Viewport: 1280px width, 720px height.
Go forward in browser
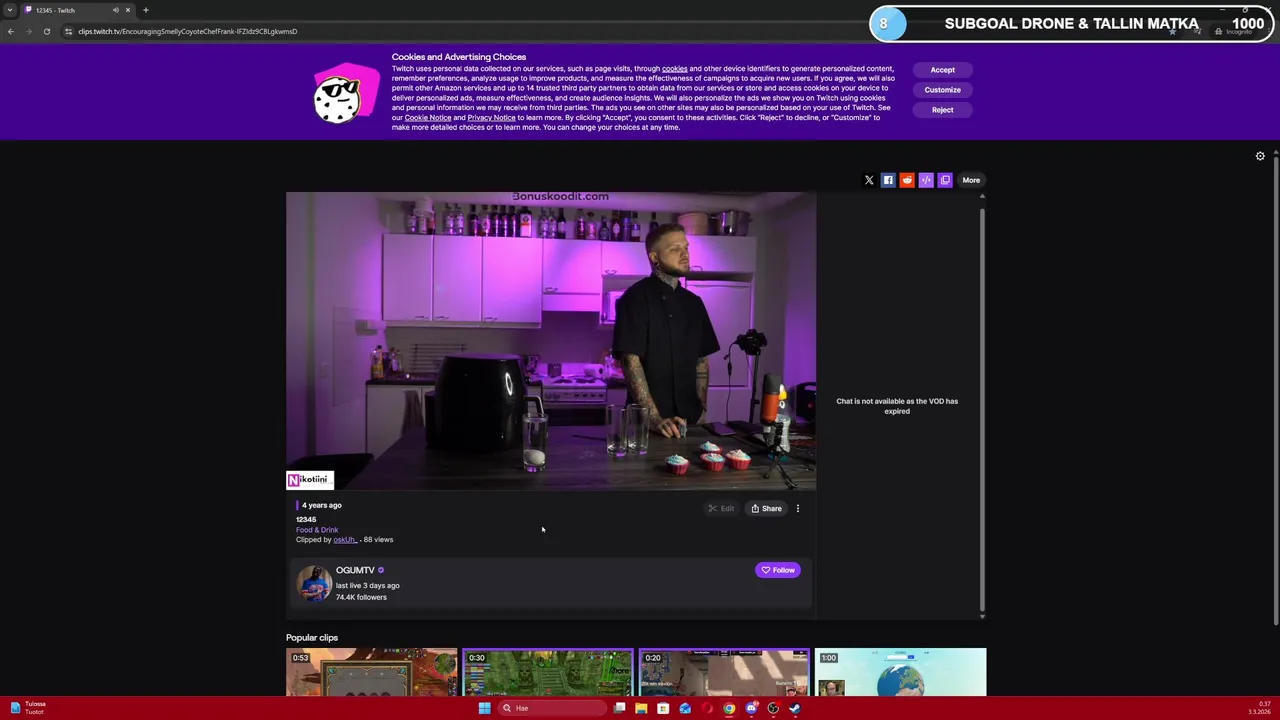pyautogui.click(x=28, y=31)
